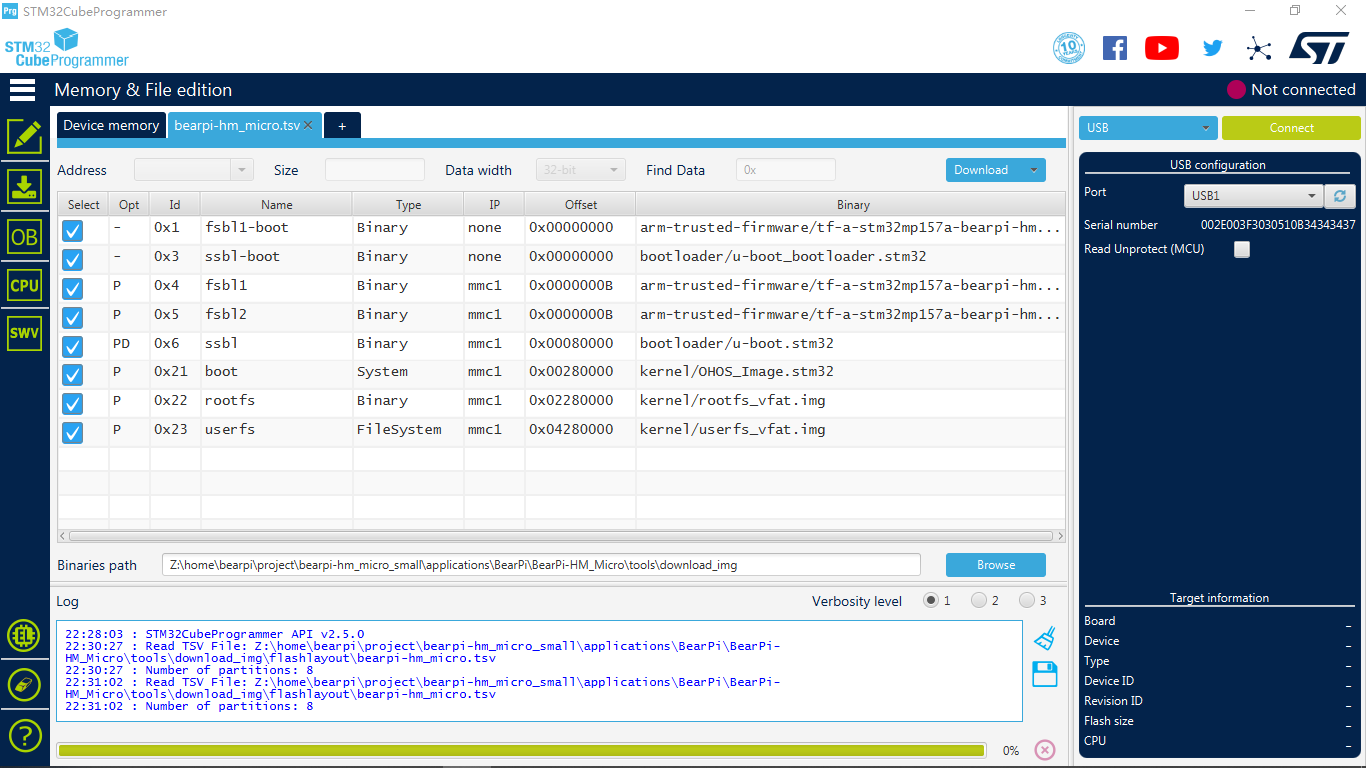Open the ST YouTube channel icon
This screenshot has width=1366, height=768.
point(1162,48)
